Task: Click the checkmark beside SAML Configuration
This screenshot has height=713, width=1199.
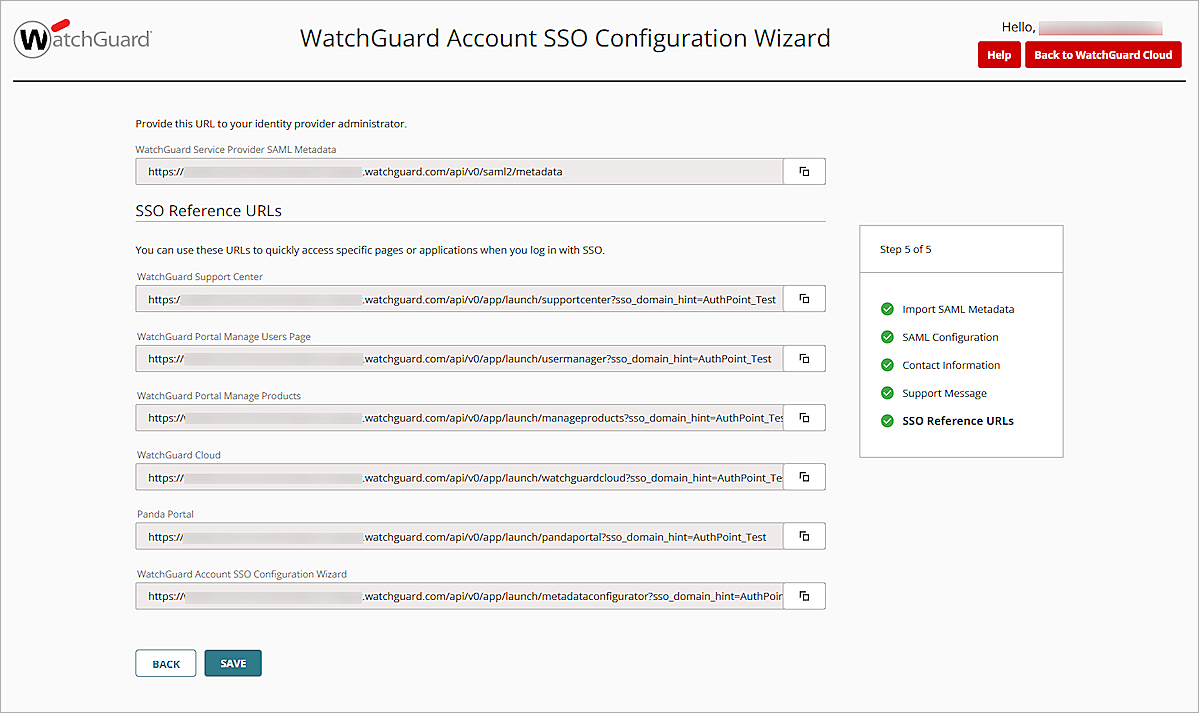Action: tap(887, 337)
